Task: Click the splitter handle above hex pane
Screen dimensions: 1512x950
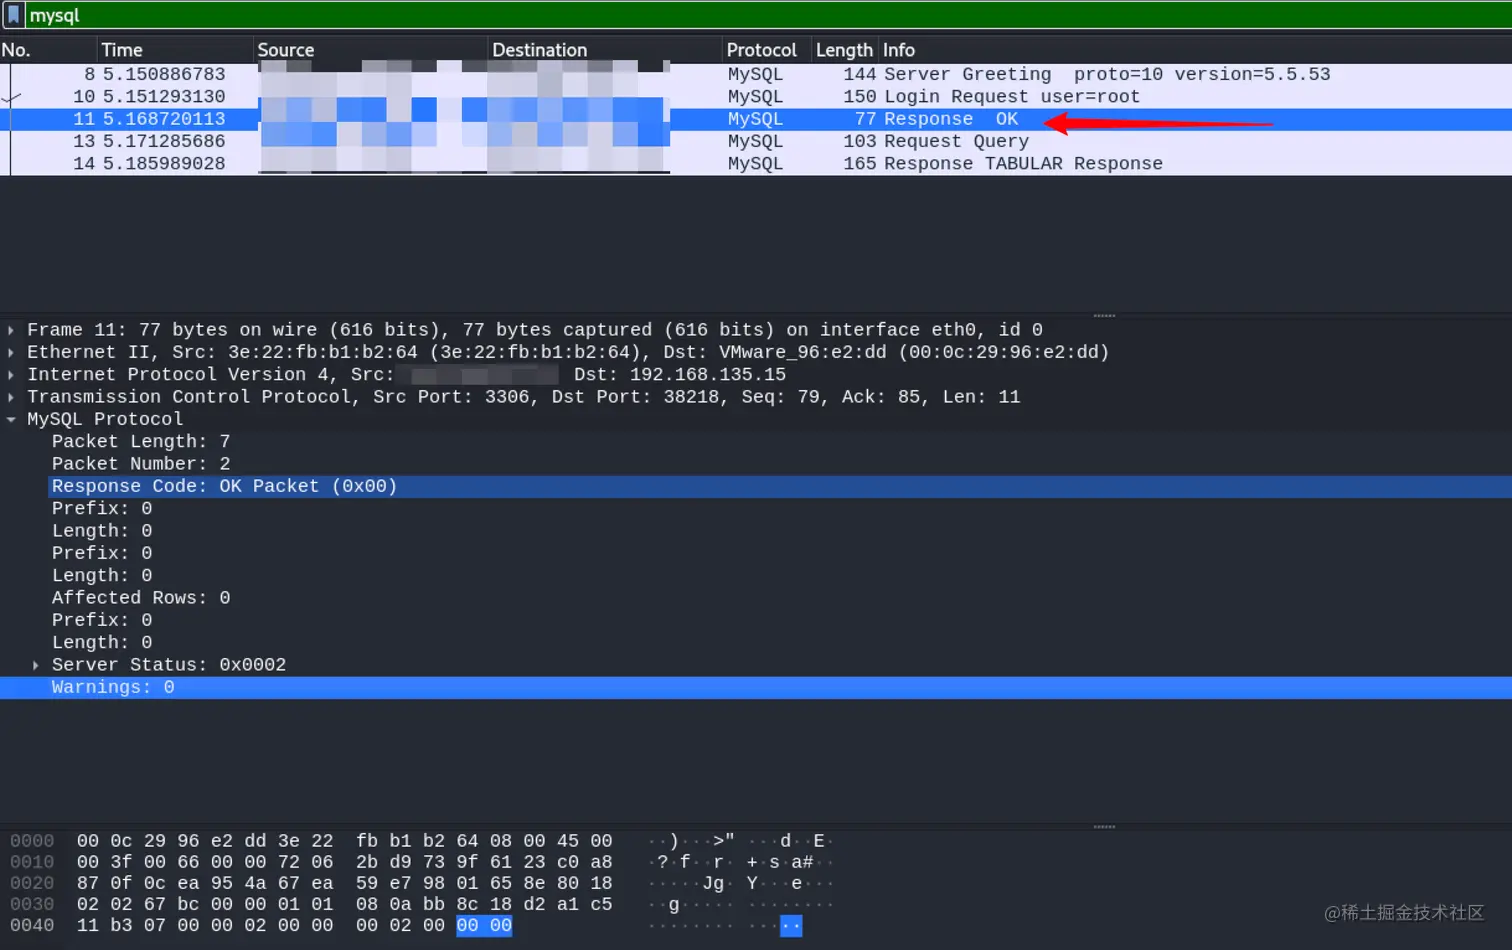Action: point(1104,827)
